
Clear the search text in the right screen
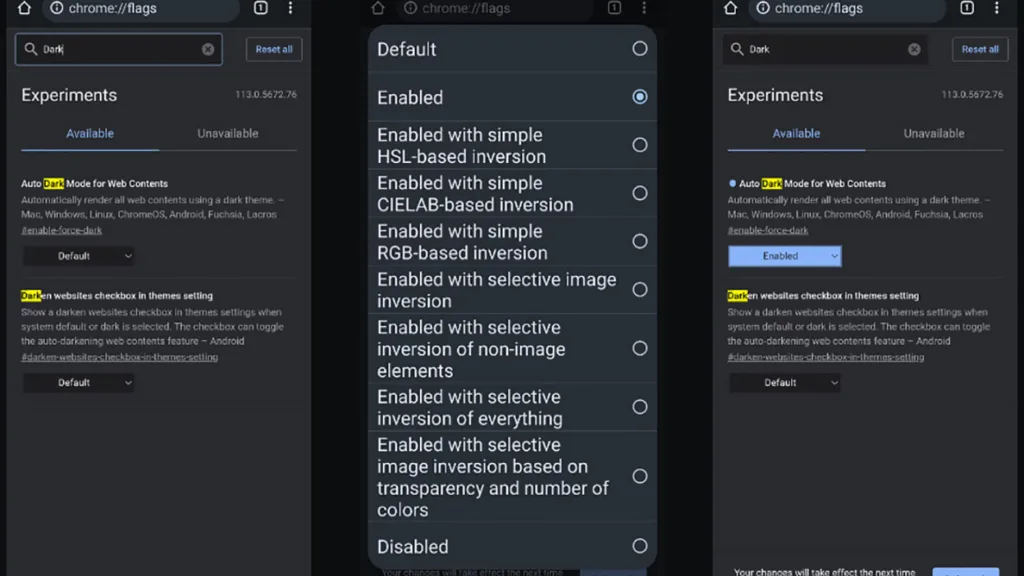coord(914,49)
